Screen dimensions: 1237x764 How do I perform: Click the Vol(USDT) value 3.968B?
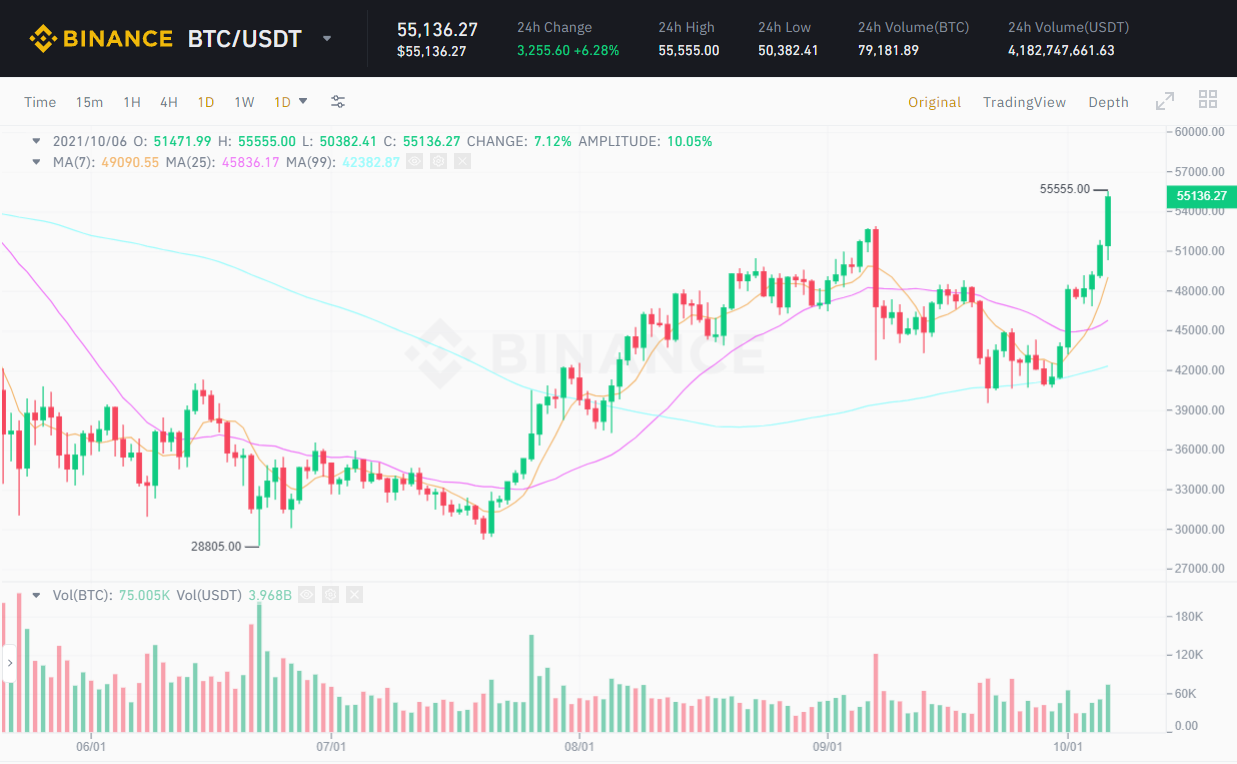tap(268, 595)
